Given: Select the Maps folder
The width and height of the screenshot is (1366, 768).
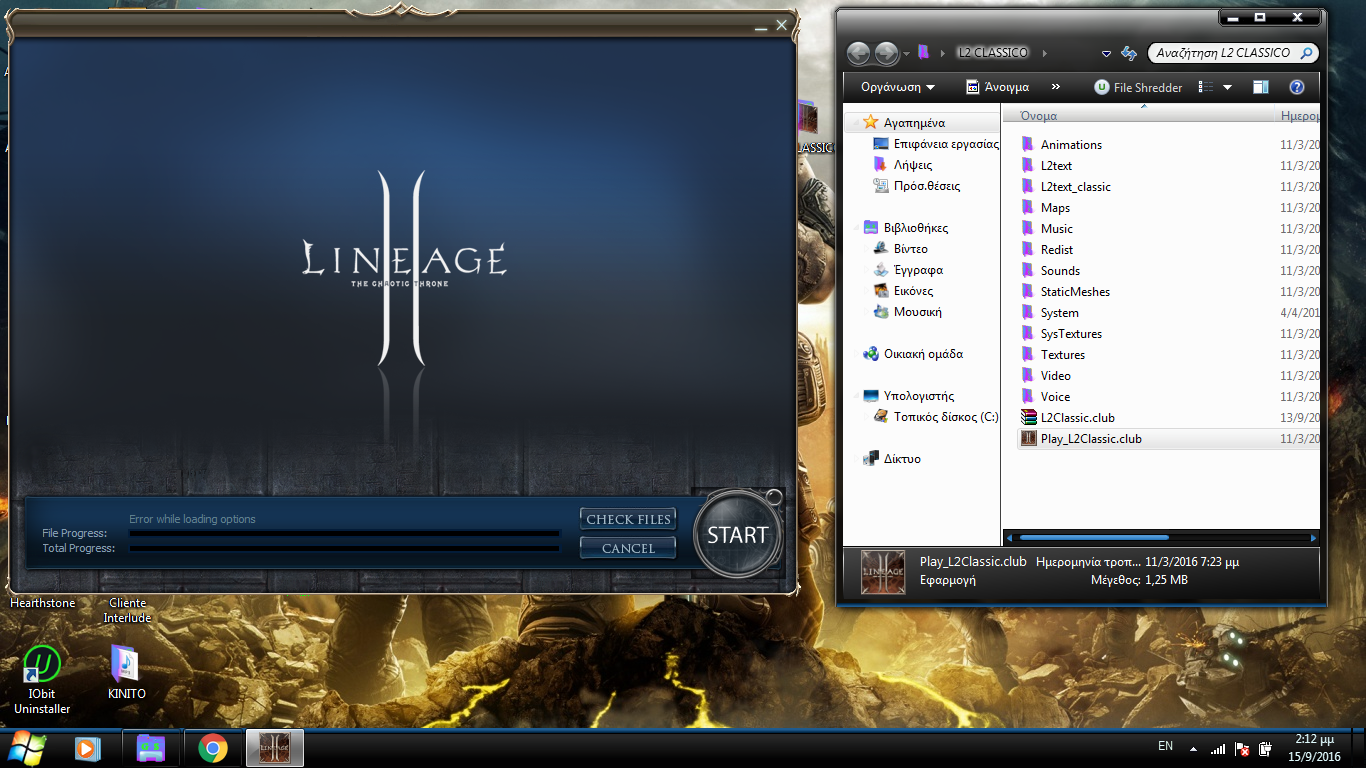Looking at the screenshot, I should pos(1055,207).
